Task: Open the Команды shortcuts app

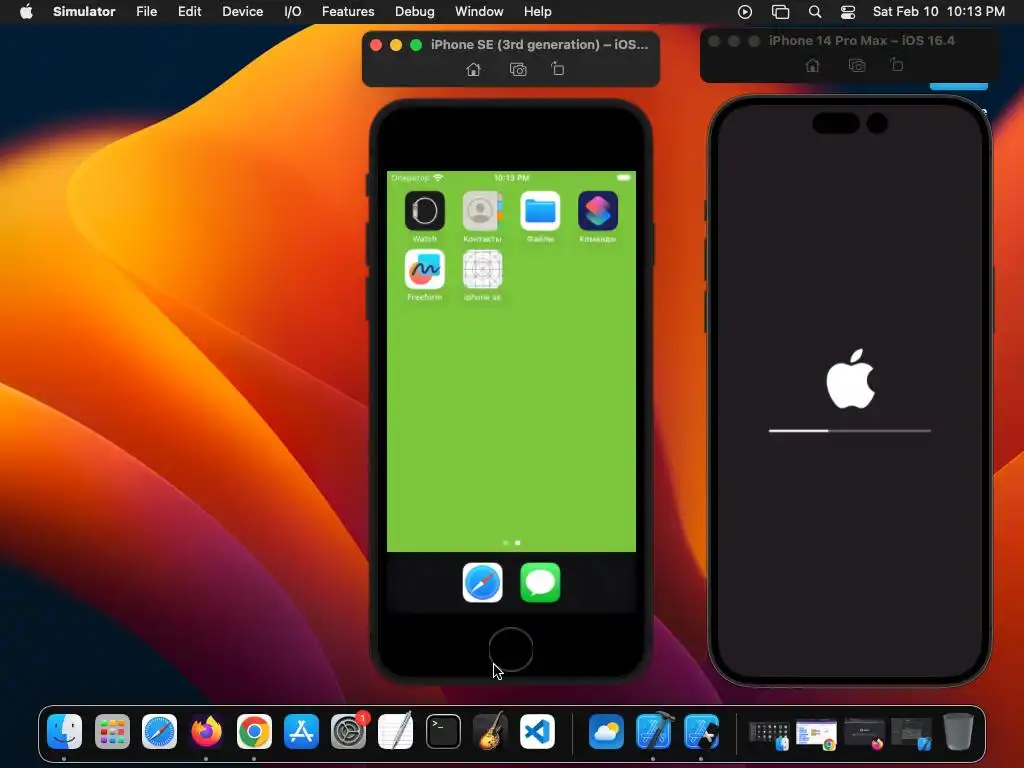Action: tap(598, 211)
